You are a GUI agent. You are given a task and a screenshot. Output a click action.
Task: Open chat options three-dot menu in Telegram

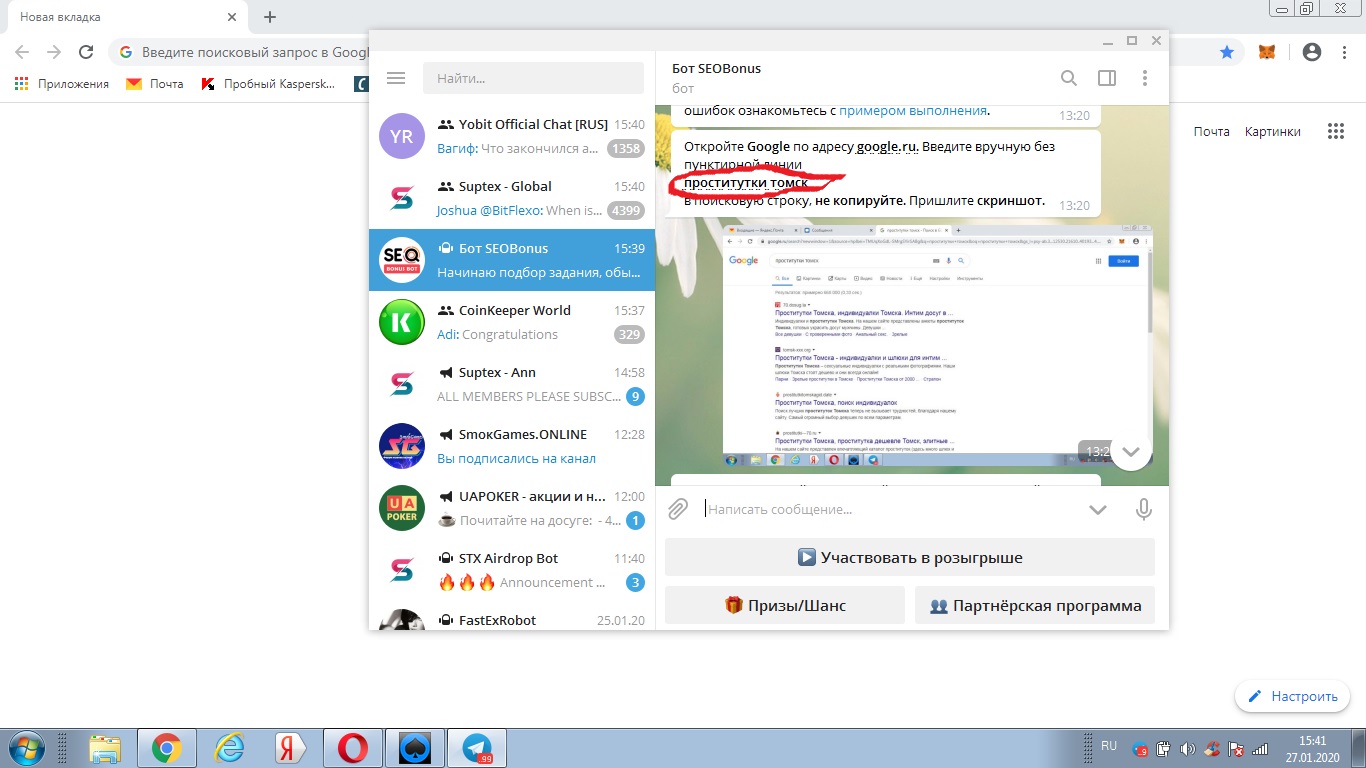[1145, 78]
